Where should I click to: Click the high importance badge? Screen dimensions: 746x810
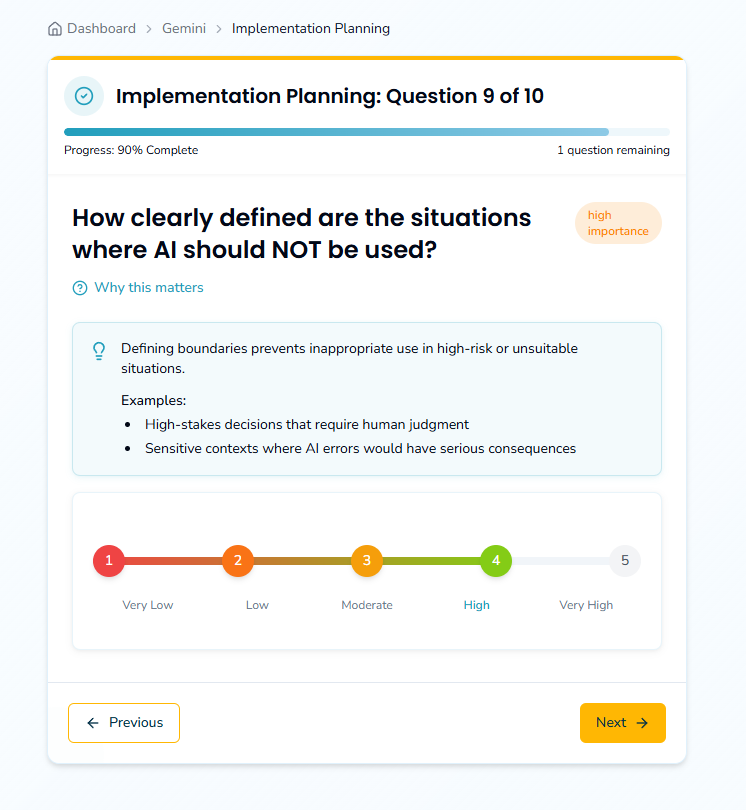coord(618,223)
